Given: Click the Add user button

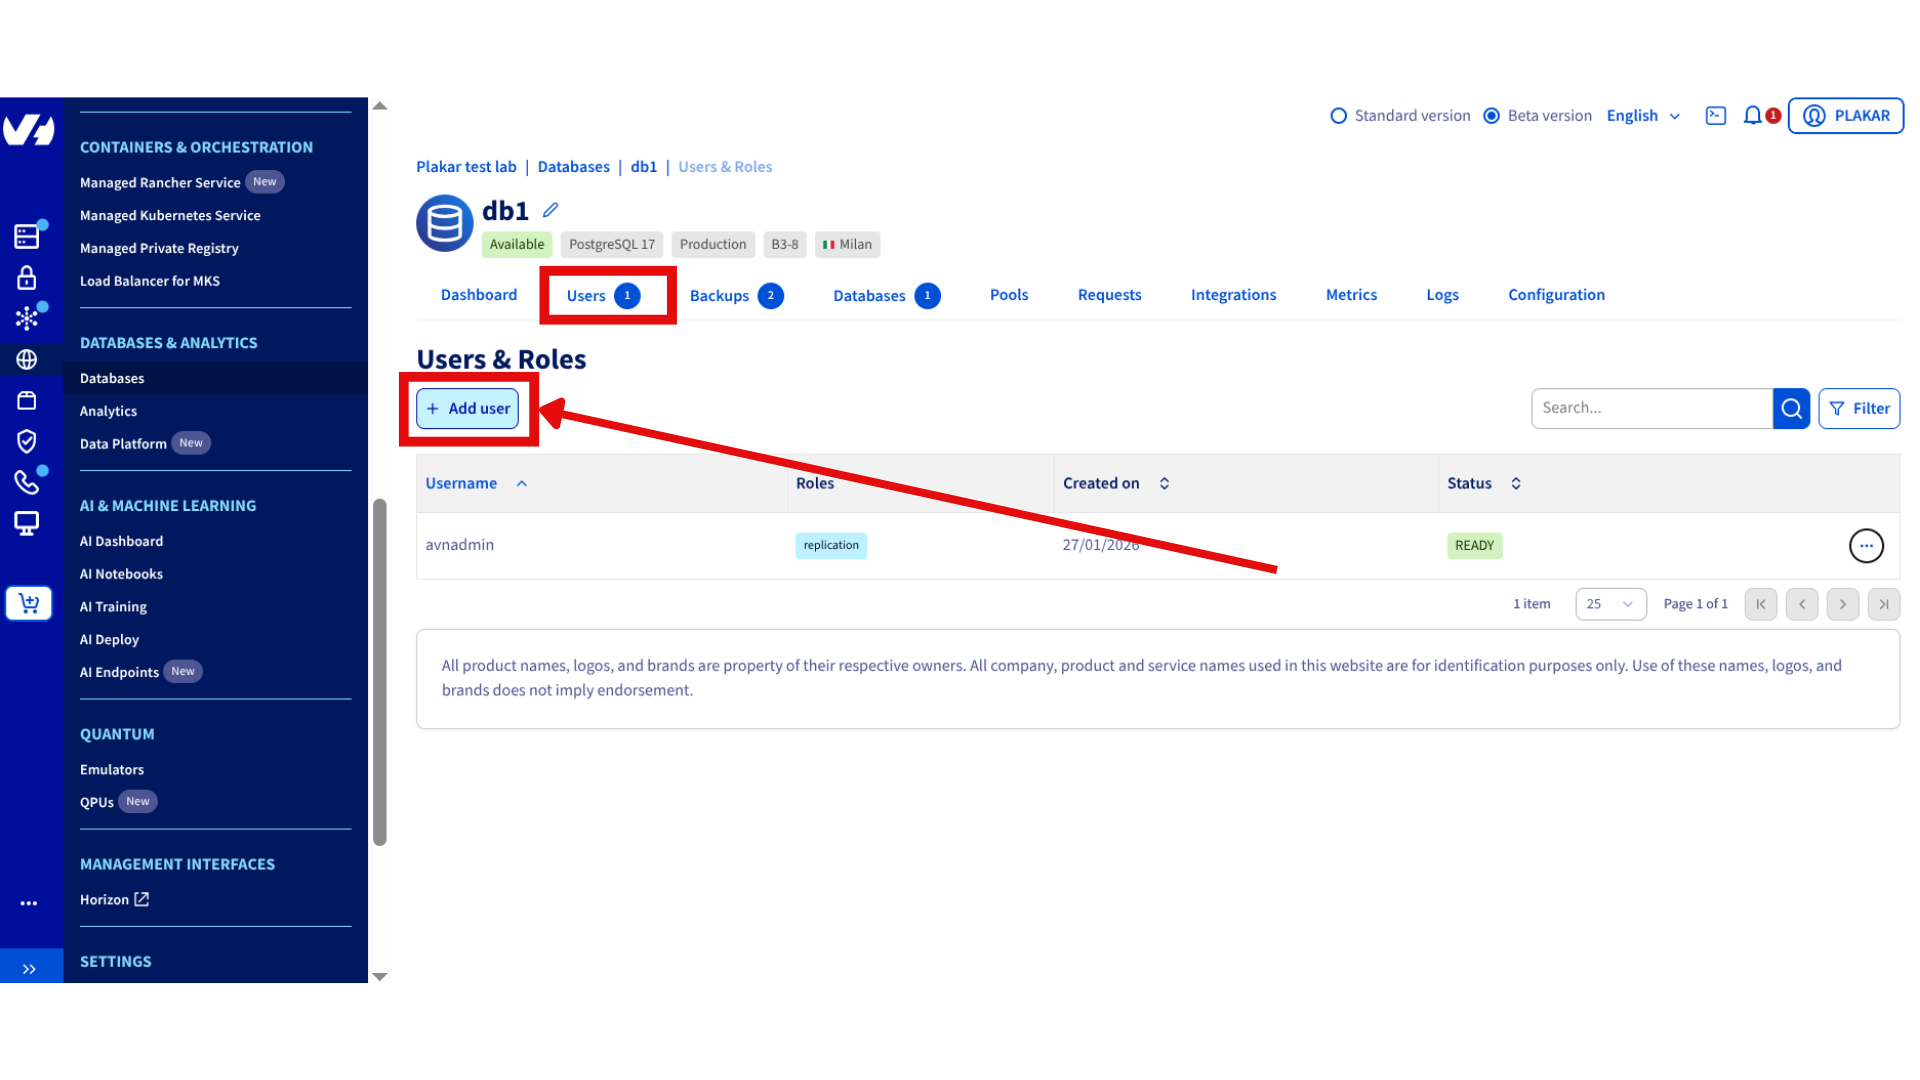Looking at the screenshot, I should (x=467, y=408).
